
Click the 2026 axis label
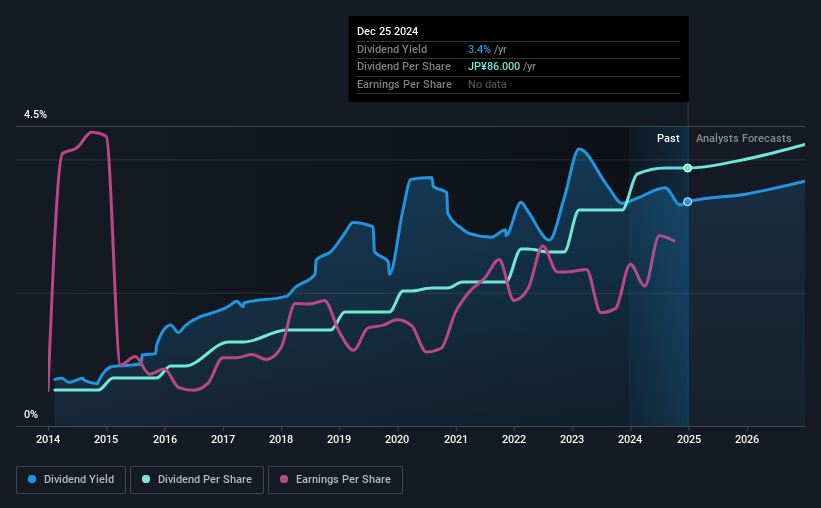point(747,439)
